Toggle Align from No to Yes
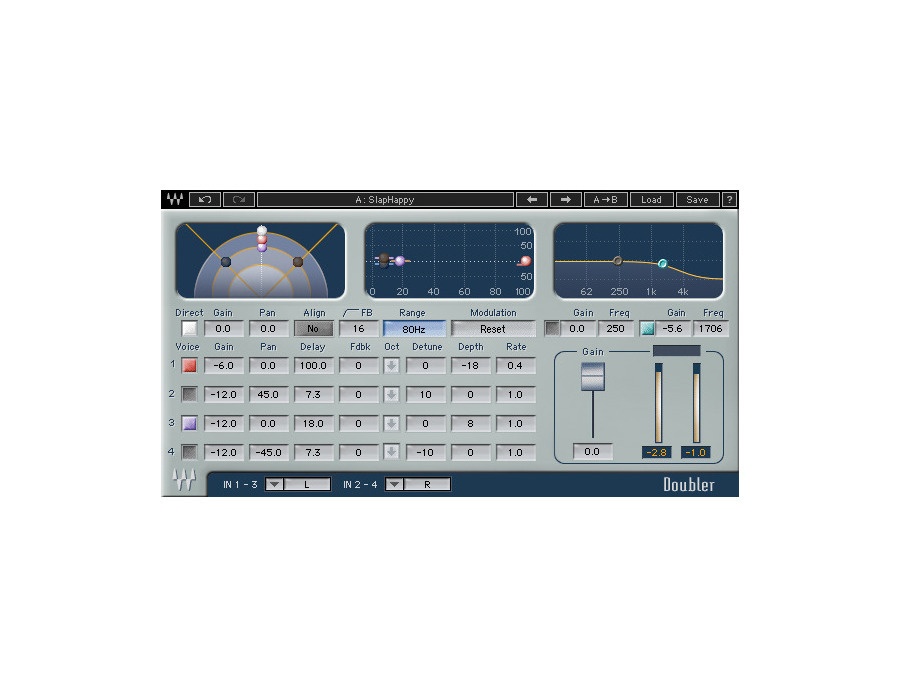Image resolution: width=900 pixels, height=687 pixels. 314,328
